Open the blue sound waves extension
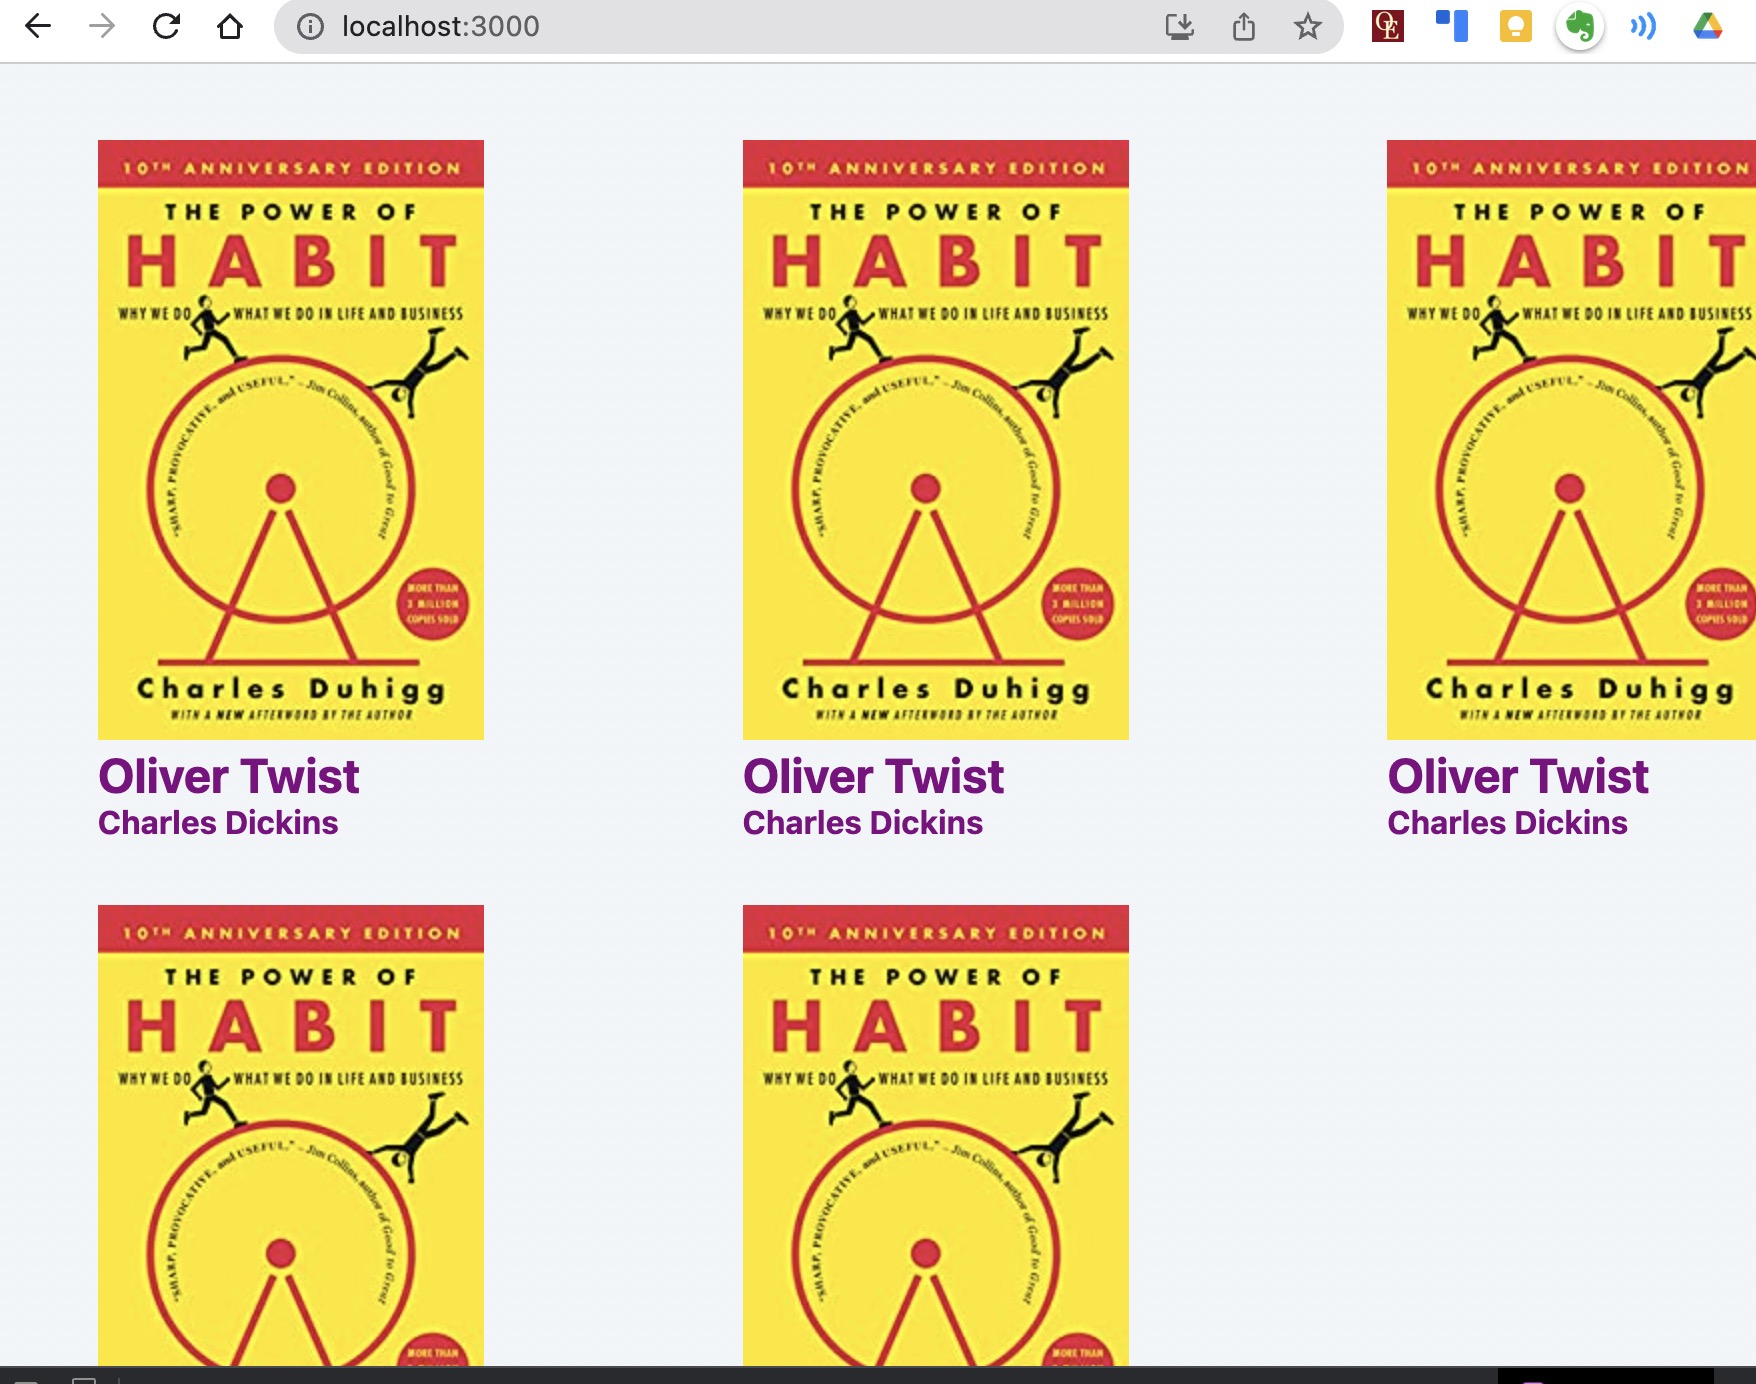The width and height of the screenshot is (1756, 1384). coord(1643,26)
